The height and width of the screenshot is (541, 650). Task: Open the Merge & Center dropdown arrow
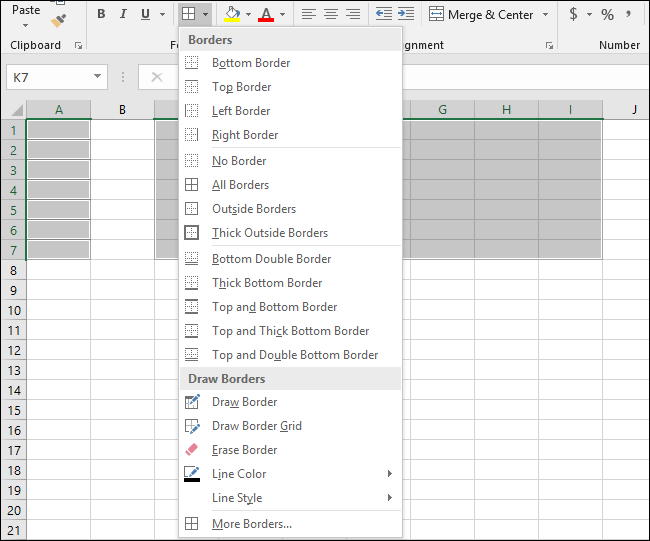545,14
